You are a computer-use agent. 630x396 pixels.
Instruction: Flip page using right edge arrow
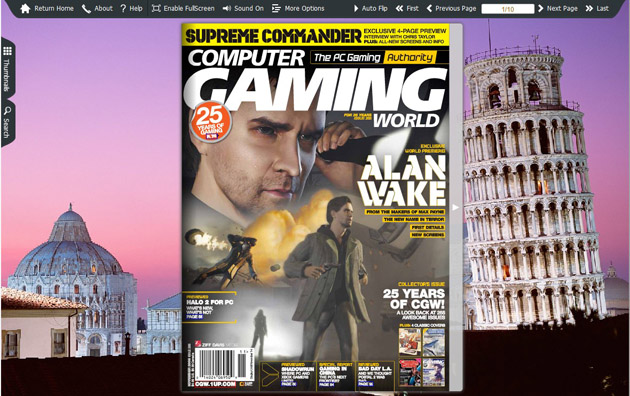455,207
